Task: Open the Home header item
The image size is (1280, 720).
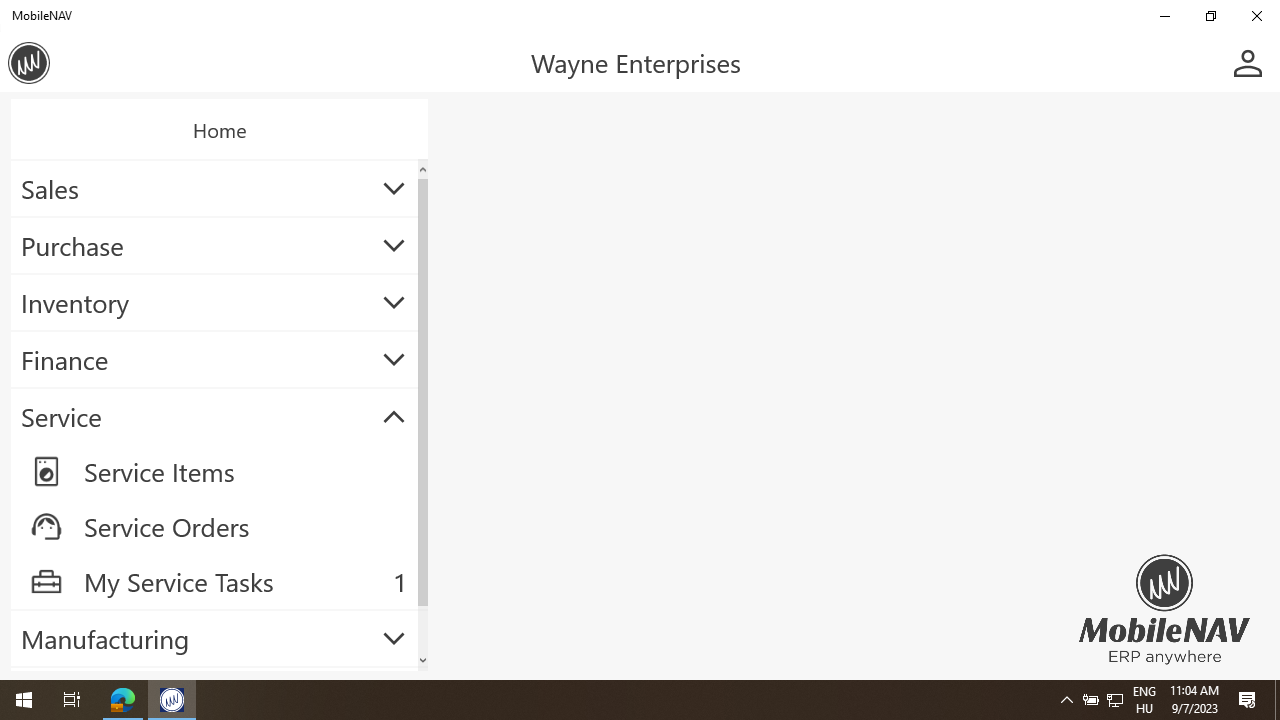Action: [x=219, y=131]
